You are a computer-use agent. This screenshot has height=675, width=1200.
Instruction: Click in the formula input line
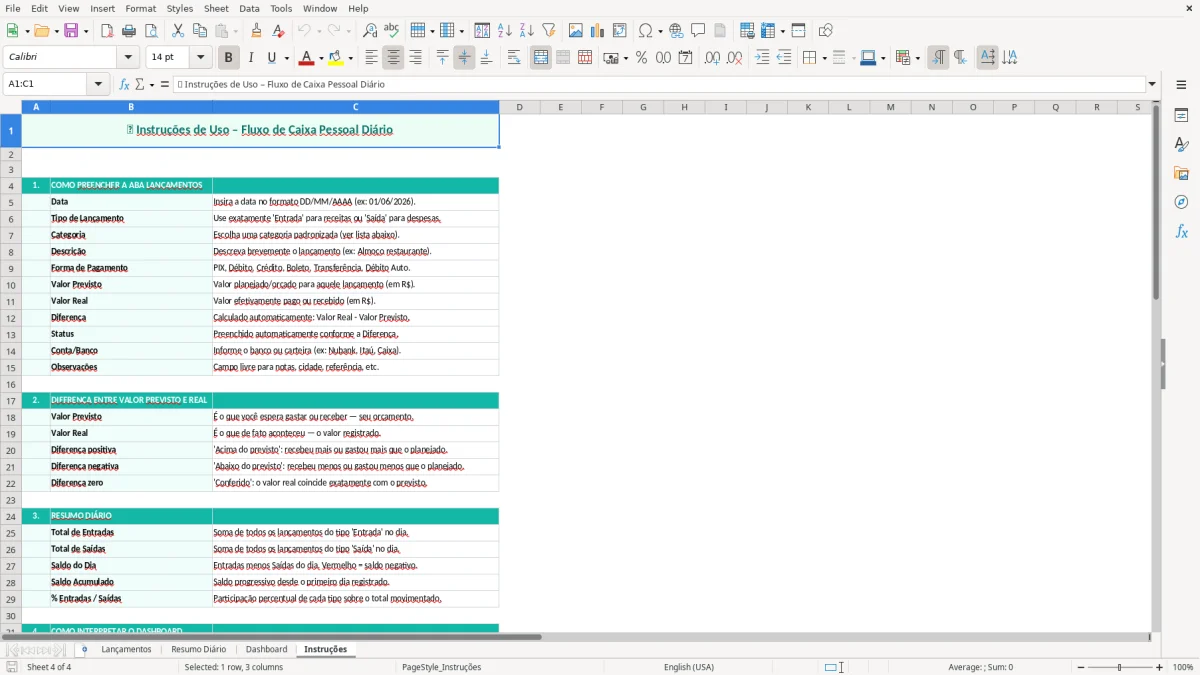[x=658, y=84]
